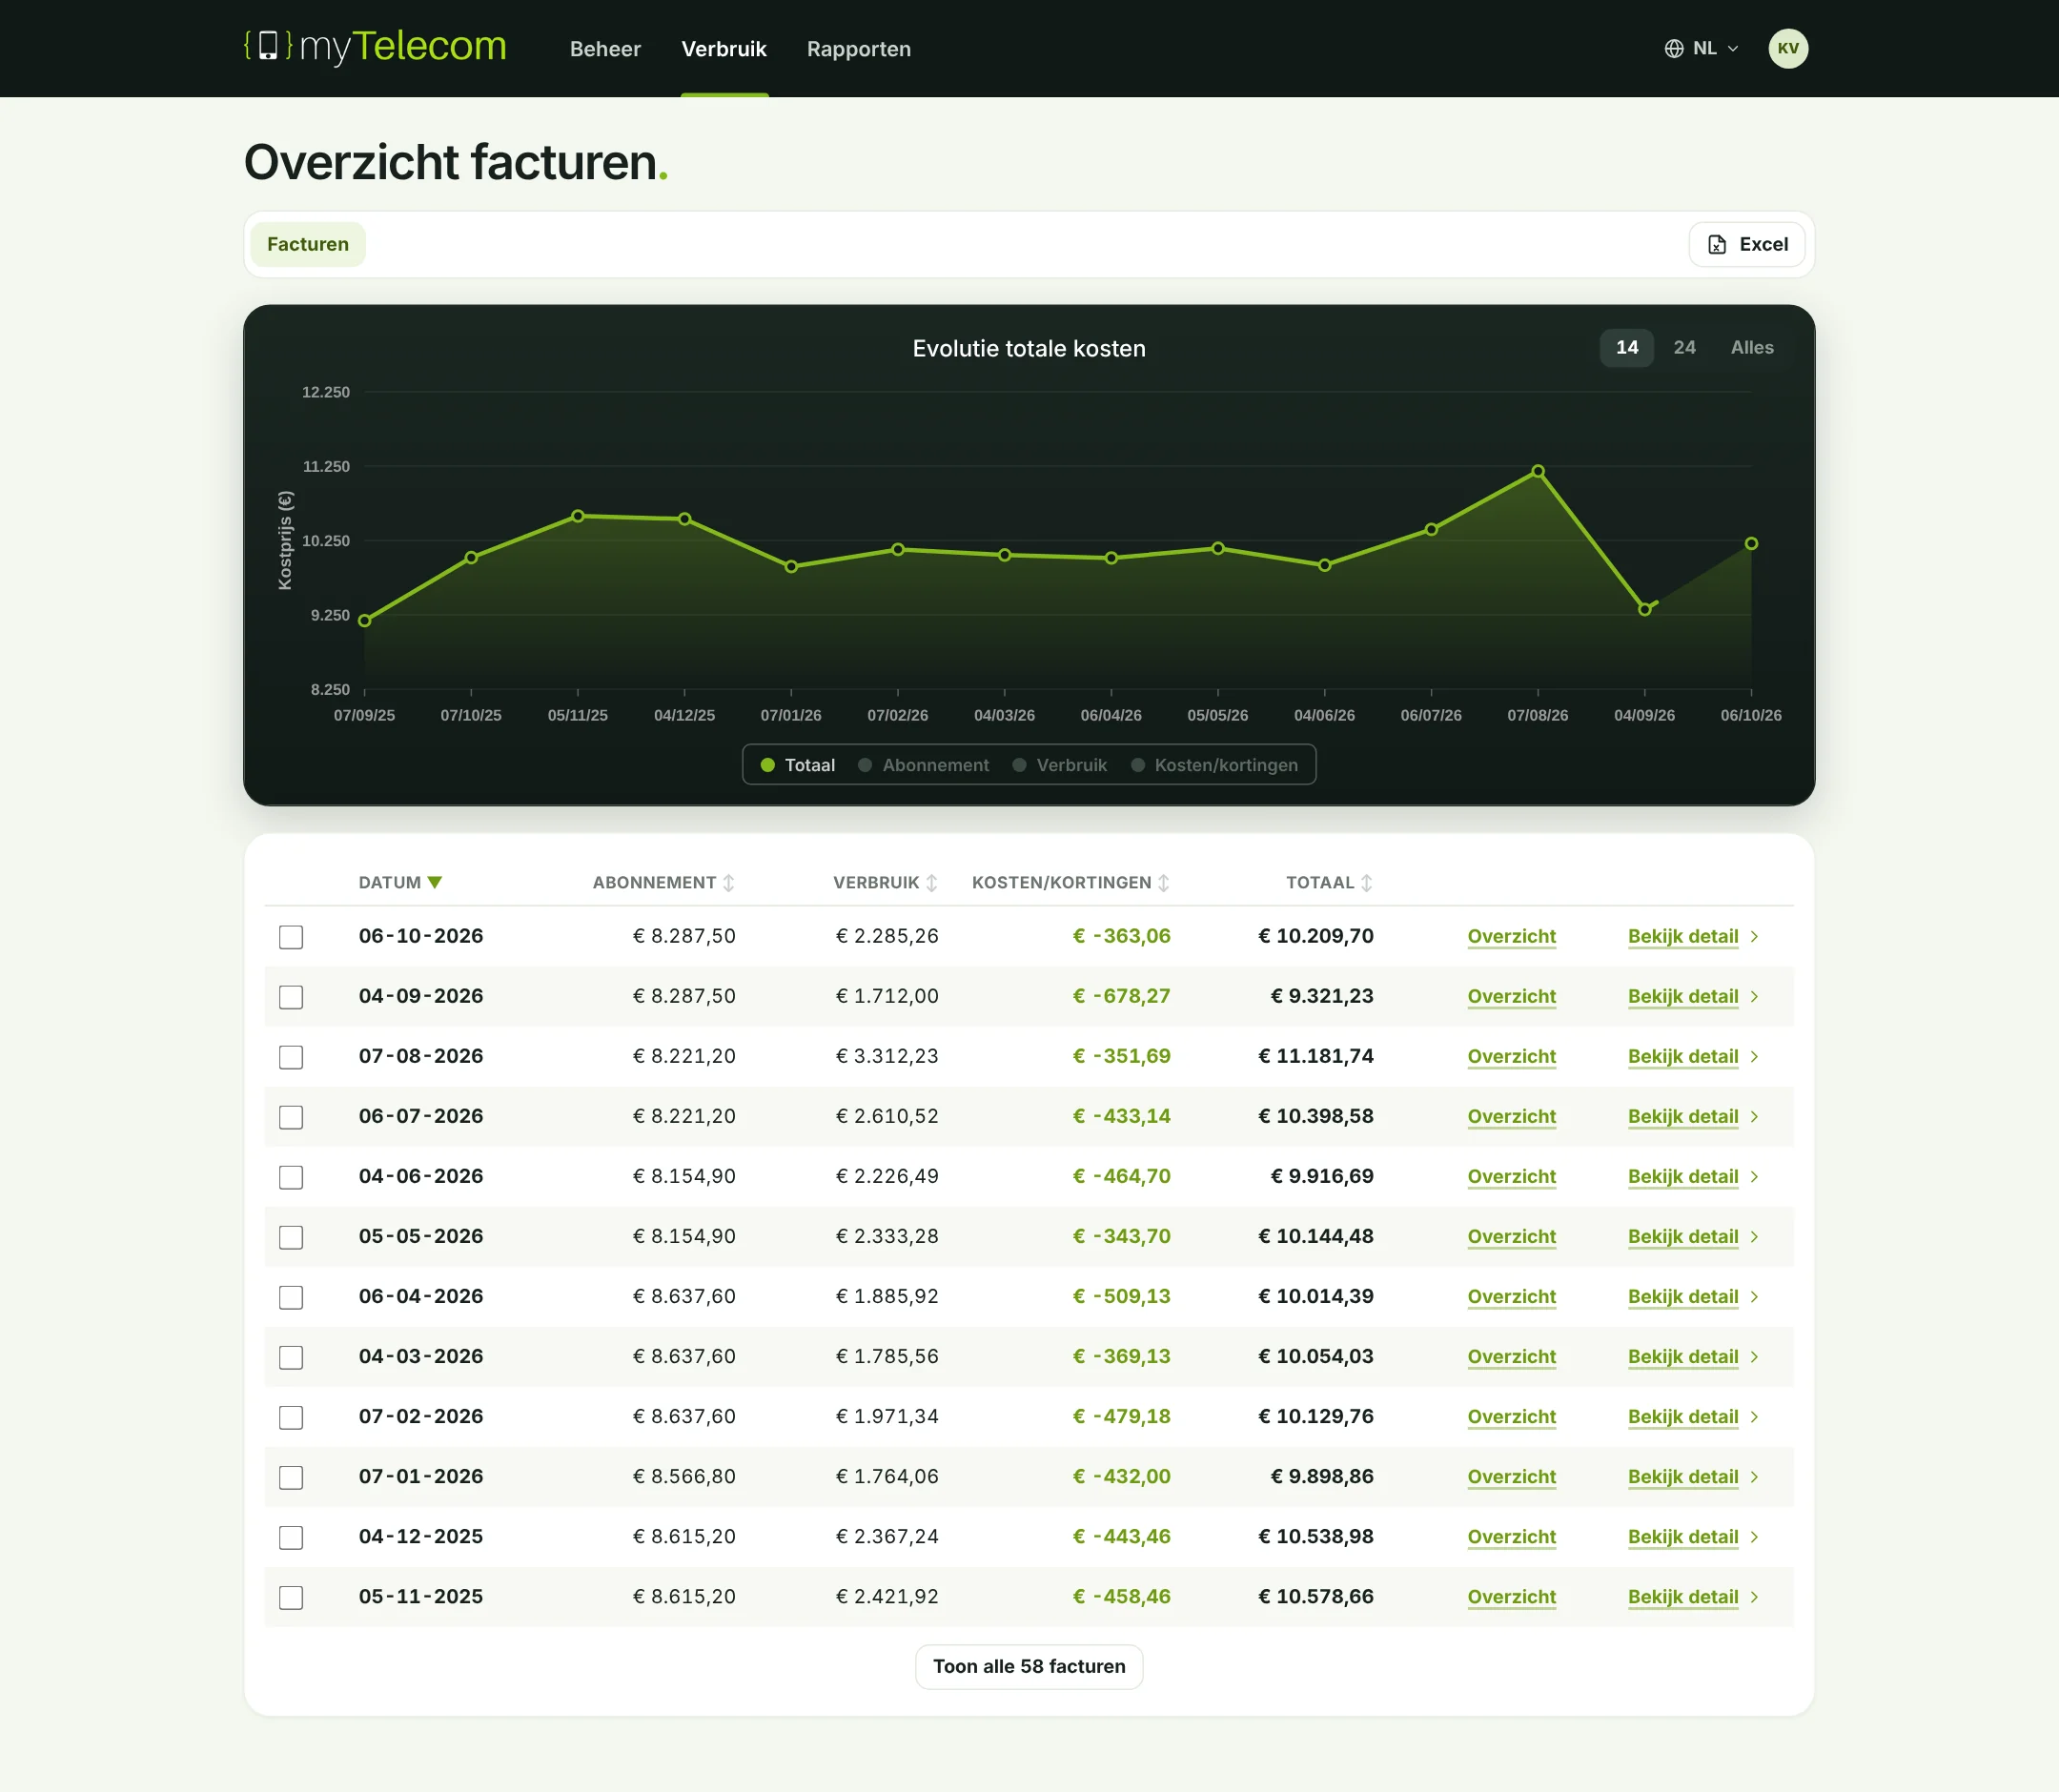Click the Datum column header
This screenshot has width=2059, height=1792.
point(400,883)
